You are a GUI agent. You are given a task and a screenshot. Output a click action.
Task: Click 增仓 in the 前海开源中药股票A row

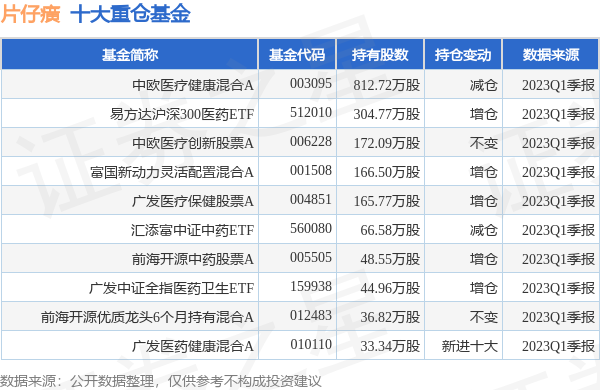[484, 259]
